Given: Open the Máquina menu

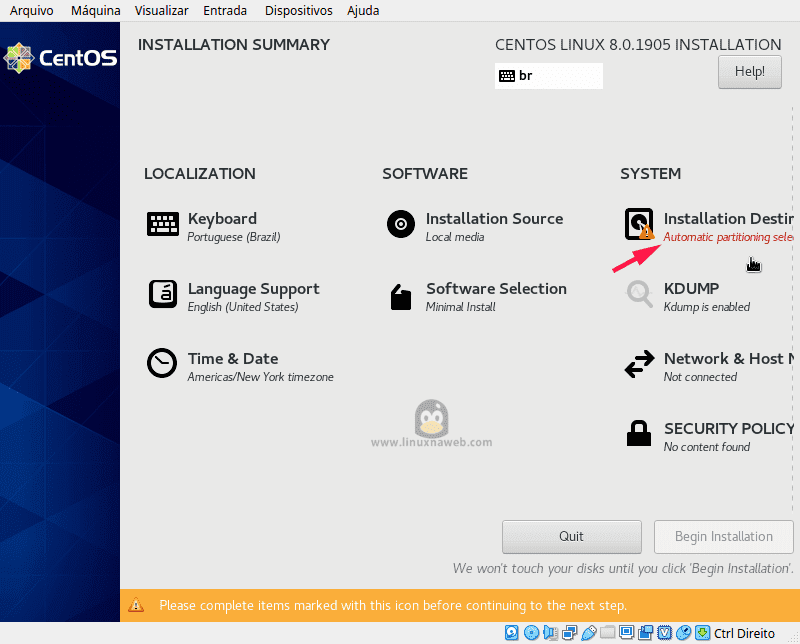Looking at the screenshot, I should (95, 11).
